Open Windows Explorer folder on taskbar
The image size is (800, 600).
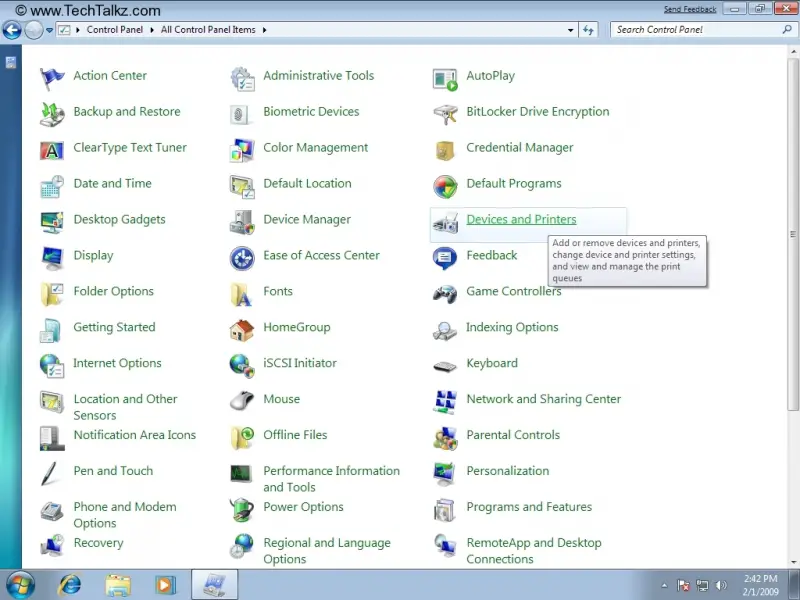pyautogui.click(x=118, y=585)
